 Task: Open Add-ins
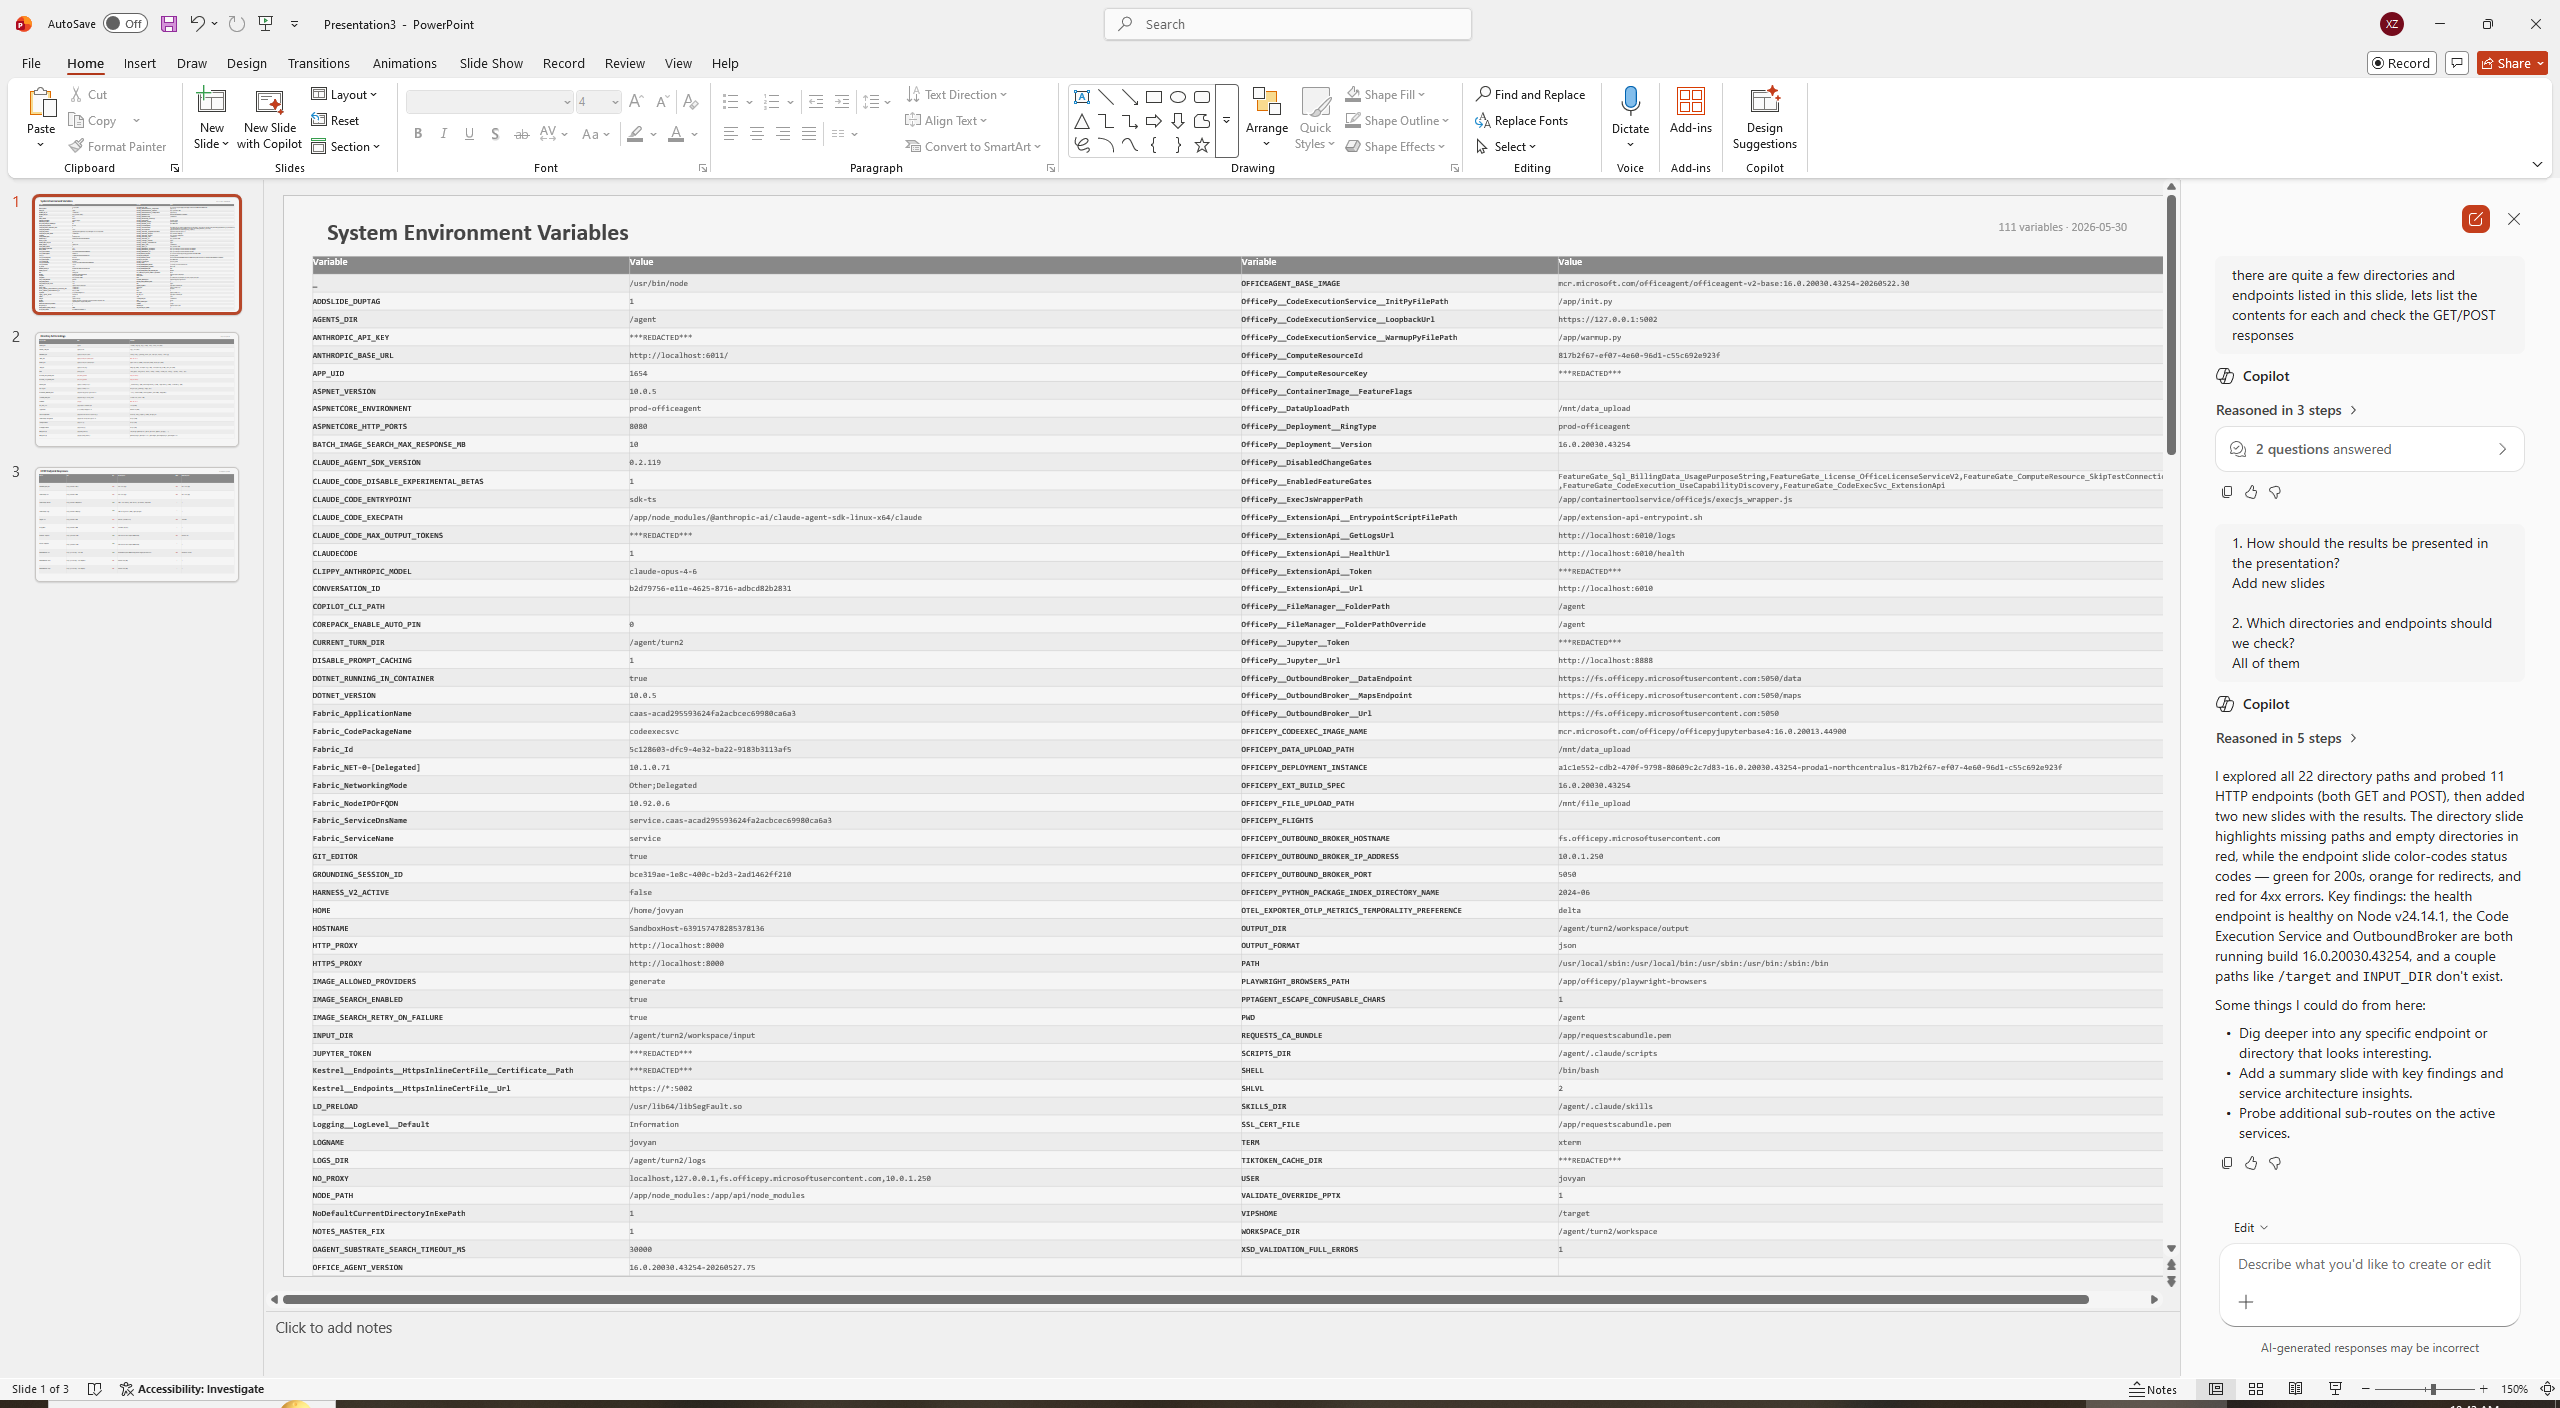(x=1691, y=111)
